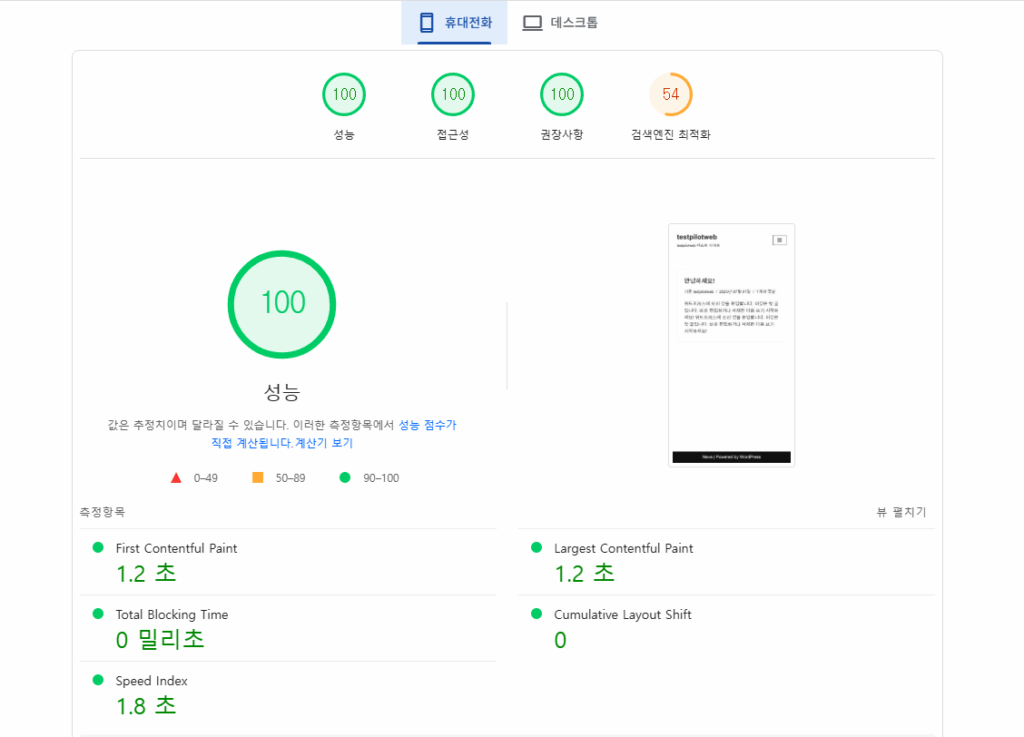The image size is (1024, 737).
Task: Click the green dot beside Cumulative Layout Shift
Action: 538,614
